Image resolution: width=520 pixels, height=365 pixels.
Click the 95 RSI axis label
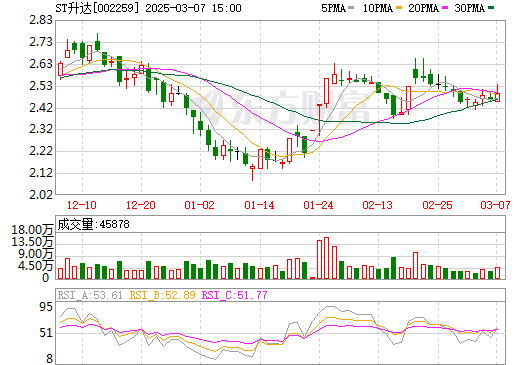point(46,307)
